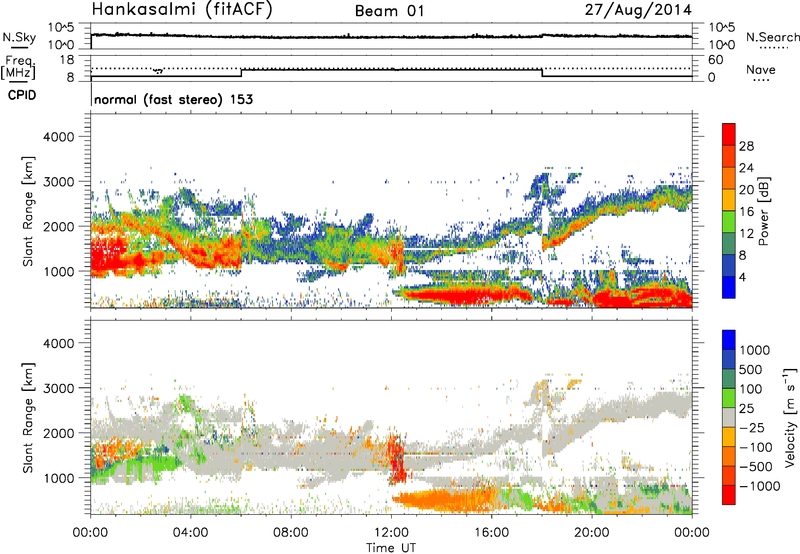Viewport: 800px width, 554px height.
Task: Click the '18' frequency axis tick
Action: coord(67,60)
